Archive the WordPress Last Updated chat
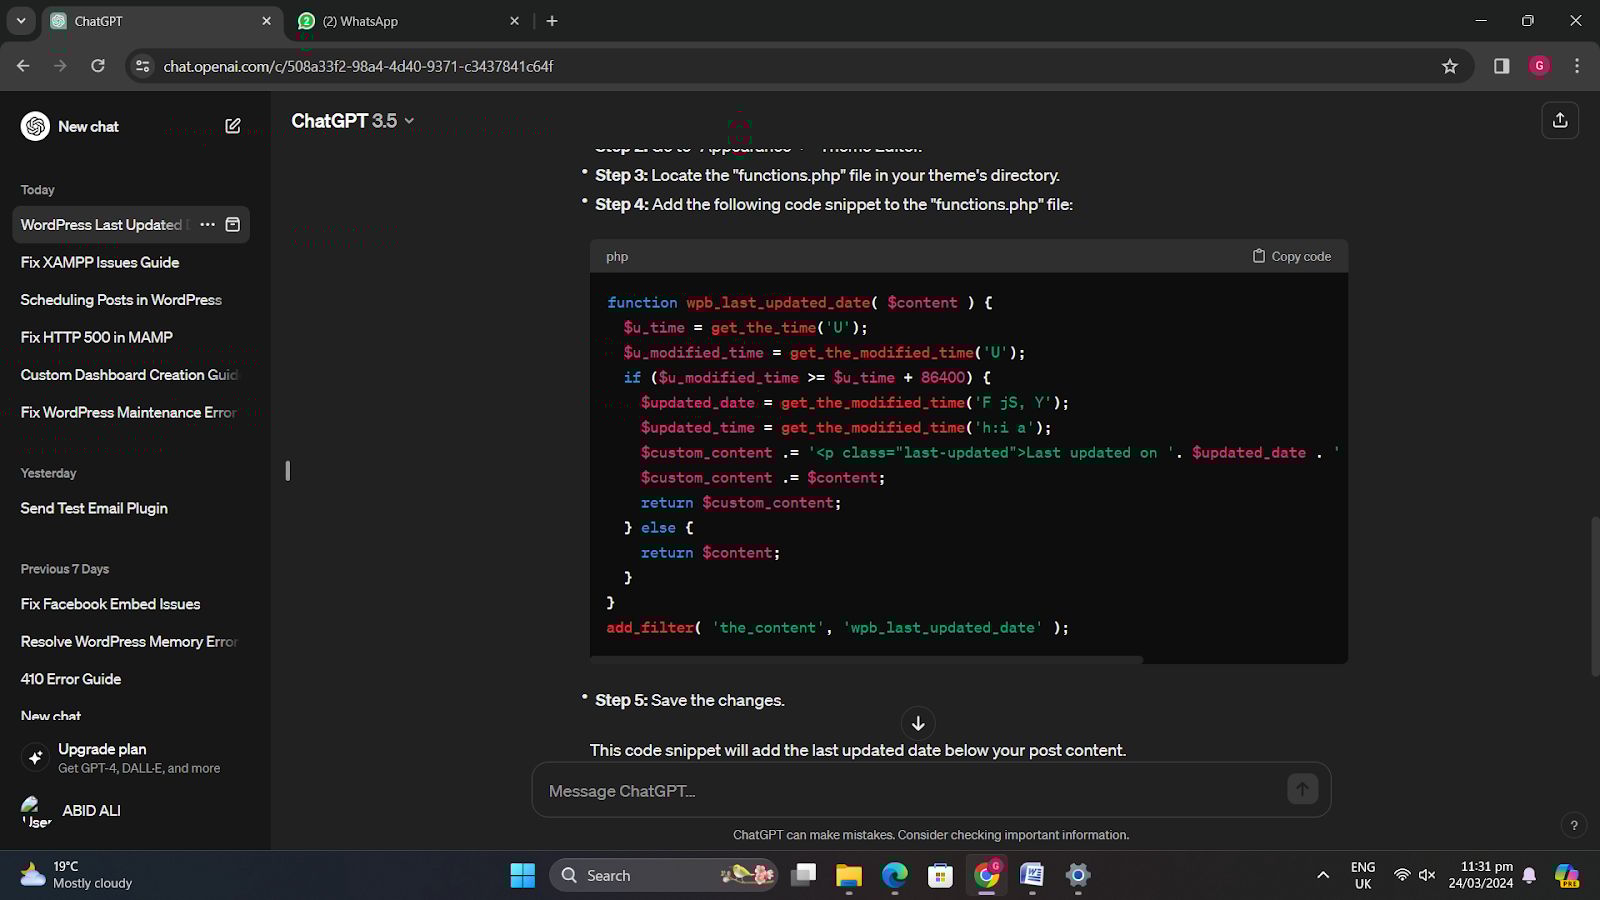This screenshot has height=900, width=1600. tap(233, 225)
